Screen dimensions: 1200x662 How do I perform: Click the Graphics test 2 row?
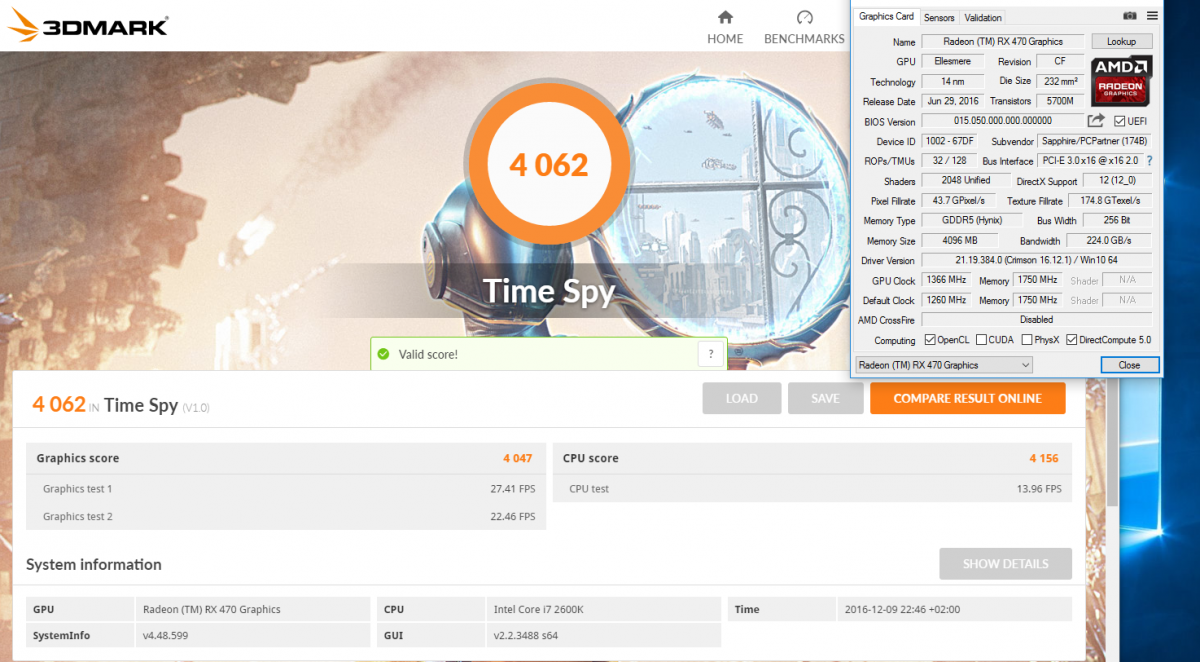point(286,517)
